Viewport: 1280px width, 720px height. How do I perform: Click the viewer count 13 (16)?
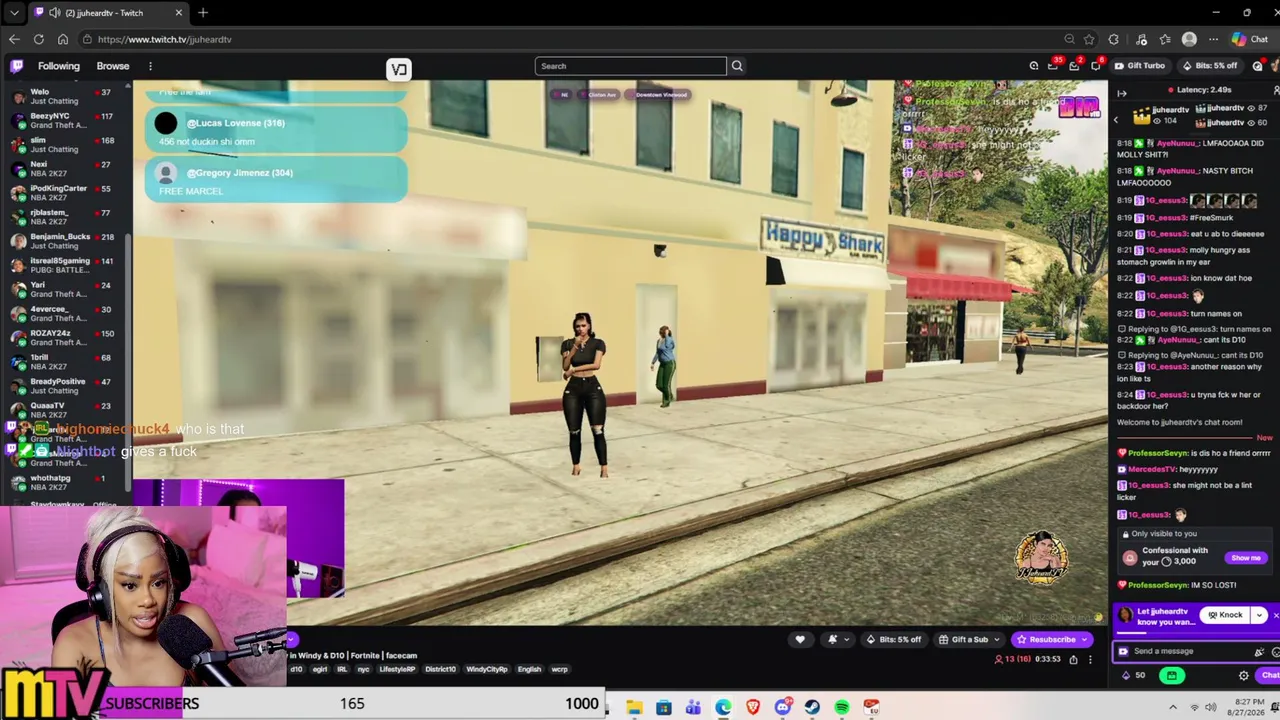point(1011,660)
